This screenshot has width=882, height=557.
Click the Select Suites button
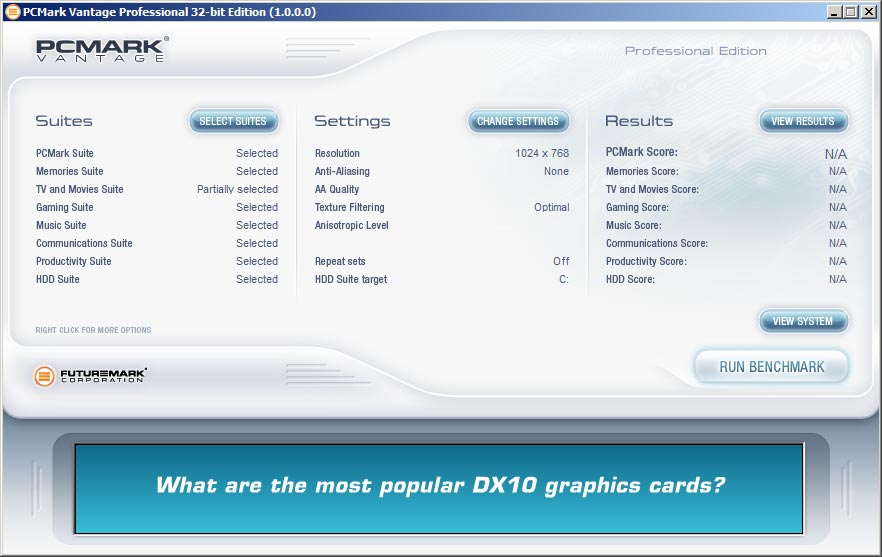[233, 121]
